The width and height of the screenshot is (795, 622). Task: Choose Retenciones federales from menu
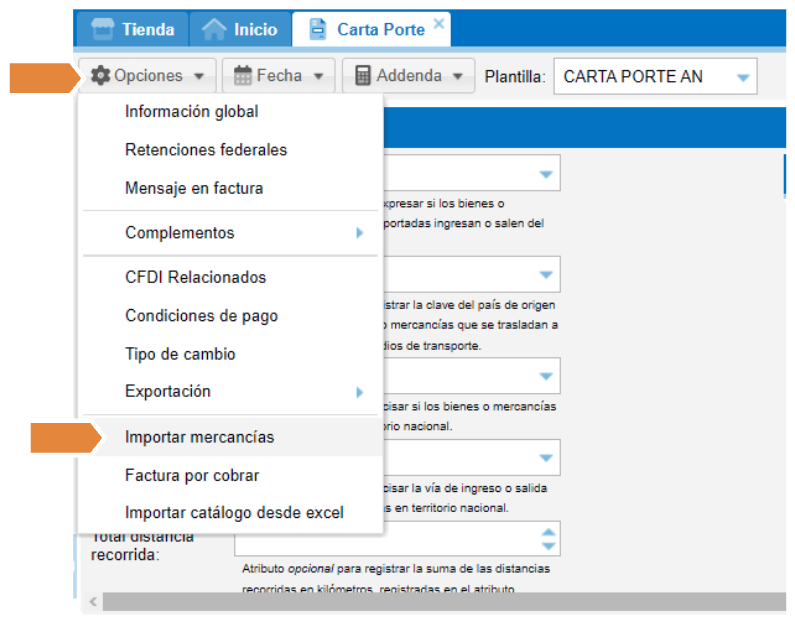205,150
